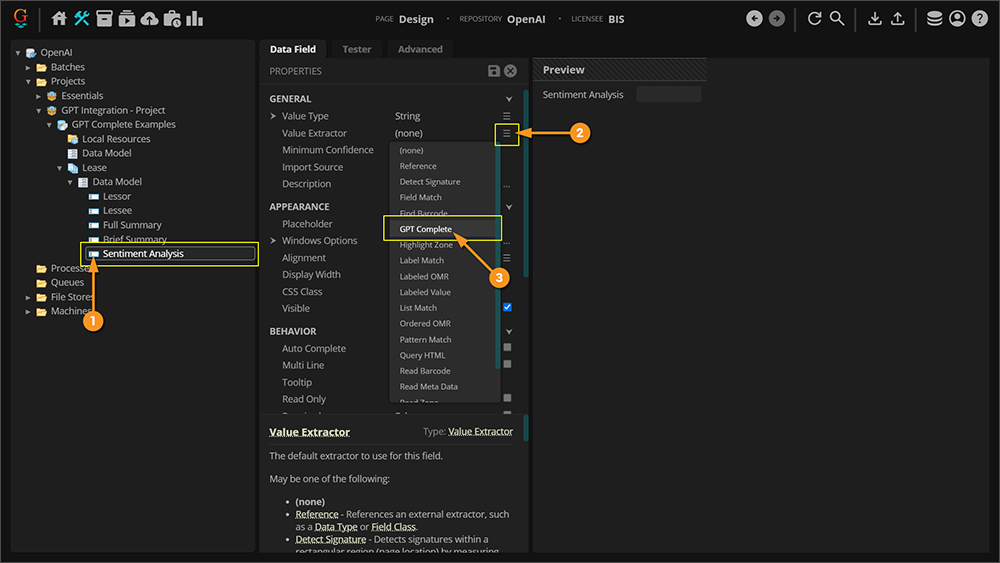Screen dimensions: 1000x563
Task: Select GPT Complete from extractor list
Action: click(x=426, y=229)
